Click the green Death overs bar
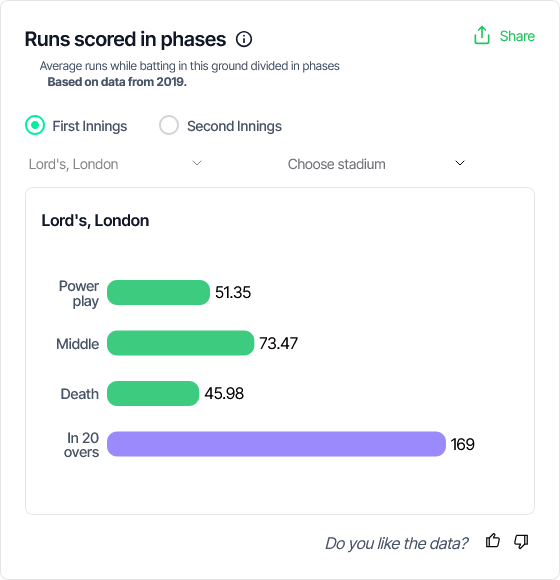The image size is (560, 580). click(x=153, y=394)
